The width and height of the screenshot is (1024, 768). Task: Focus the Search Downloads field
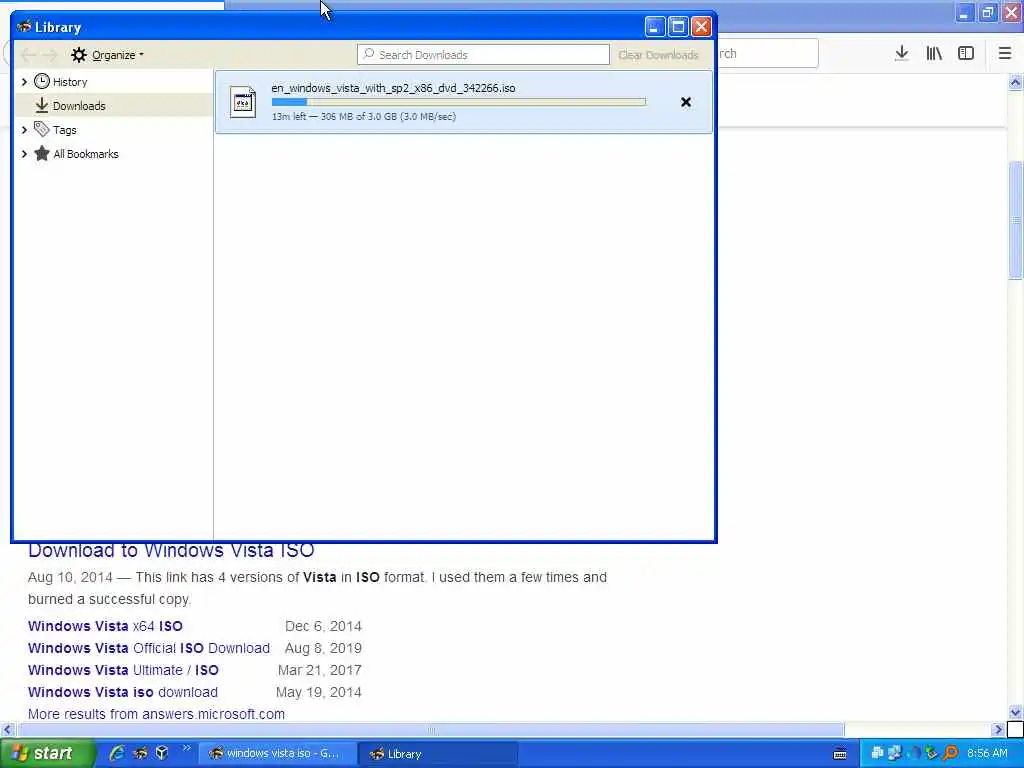coord(483,55)
